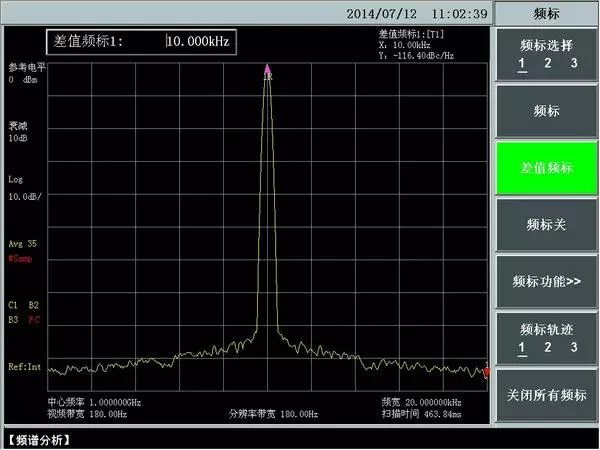Click the red delta marker on the trace's right edge
The height and width of the screenshot is (450, 600).
point(487,372)
